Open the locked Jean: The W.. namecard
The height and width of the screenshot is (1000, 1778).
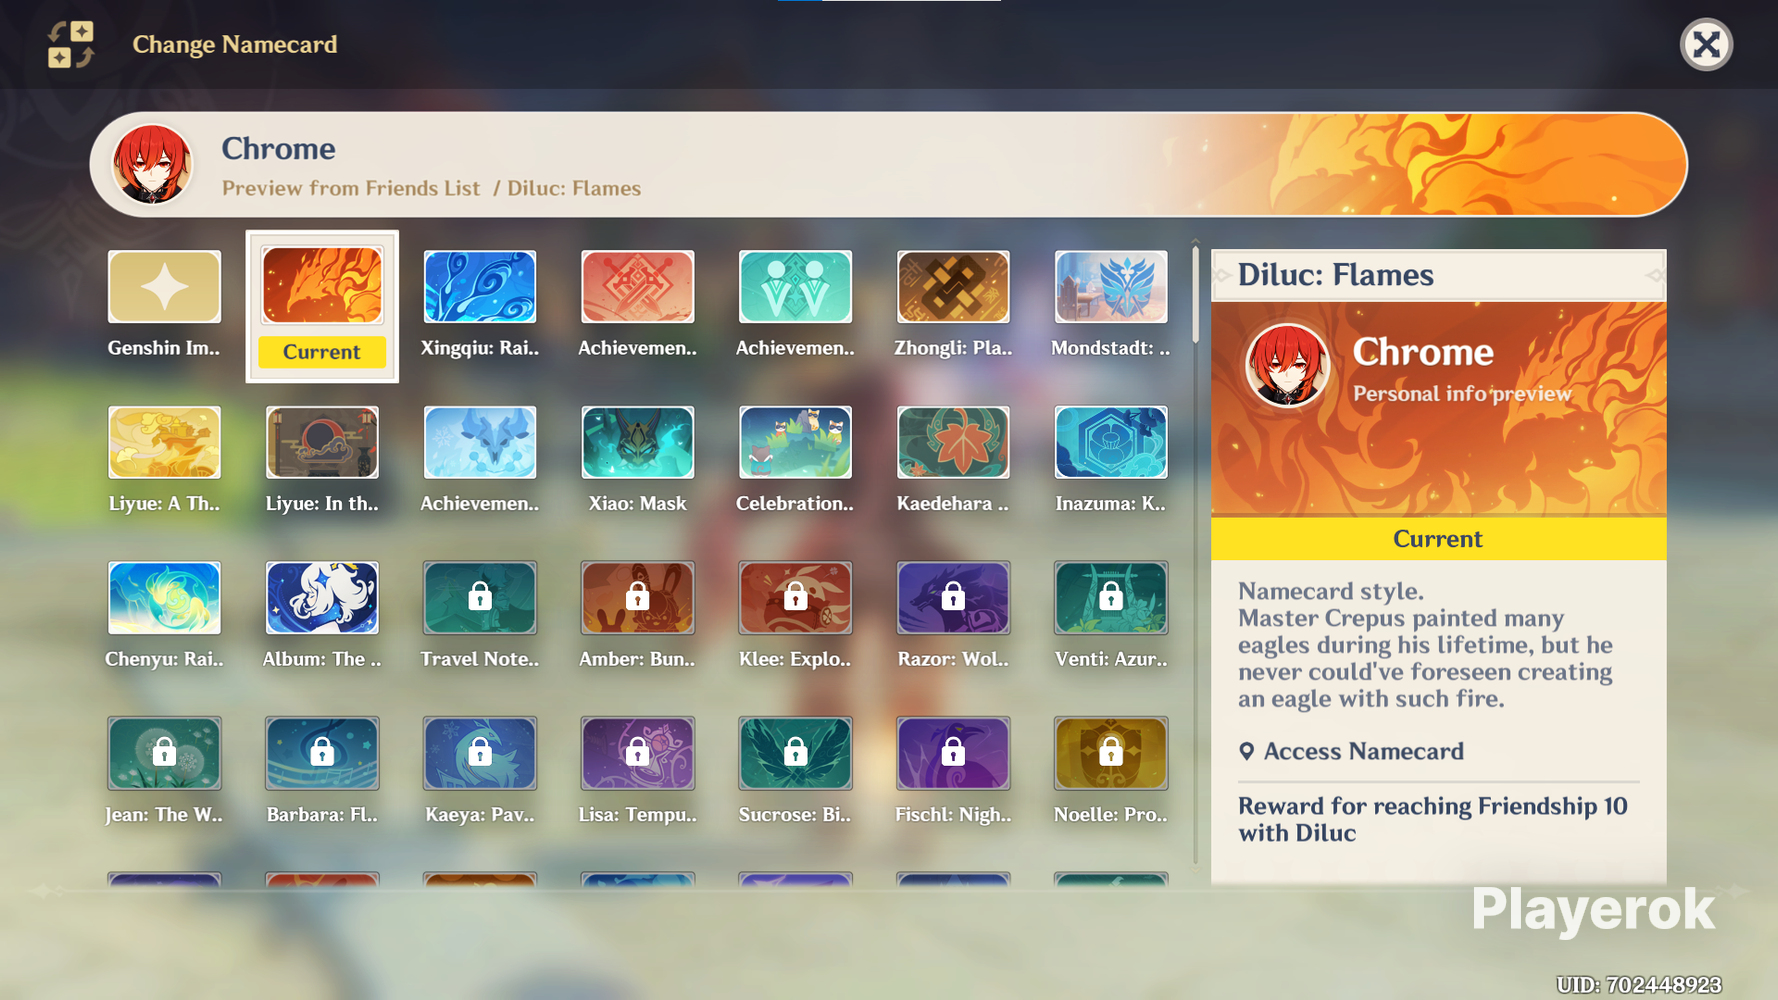(x=164, y=753)
